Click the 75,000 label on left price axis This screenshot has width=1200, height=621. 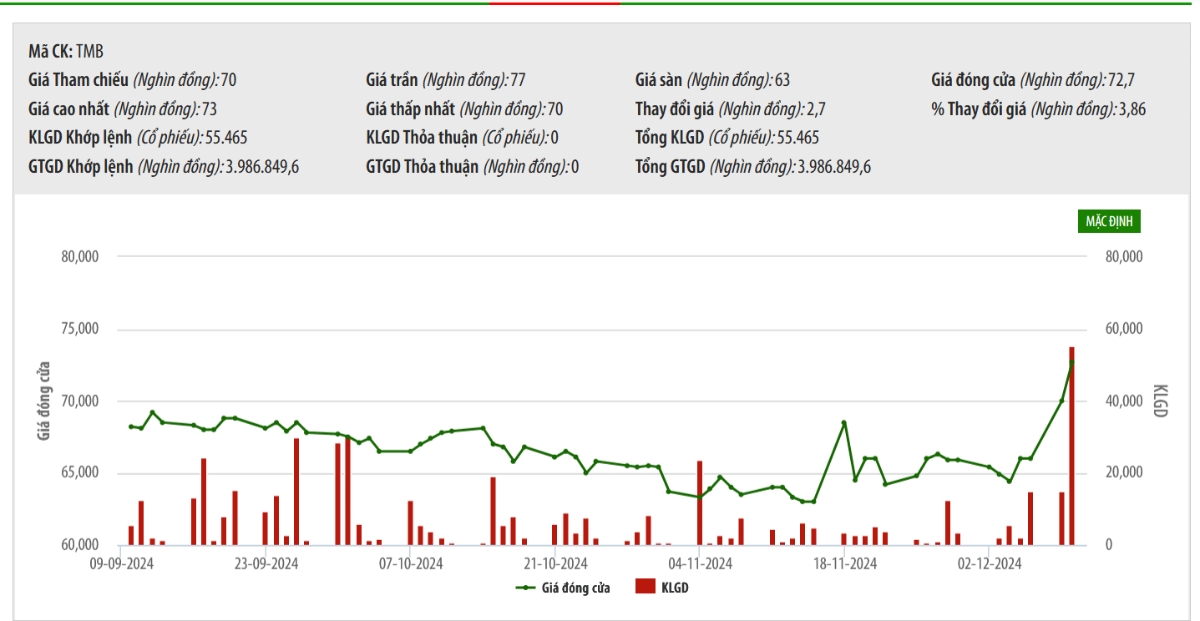coord(80,329)
